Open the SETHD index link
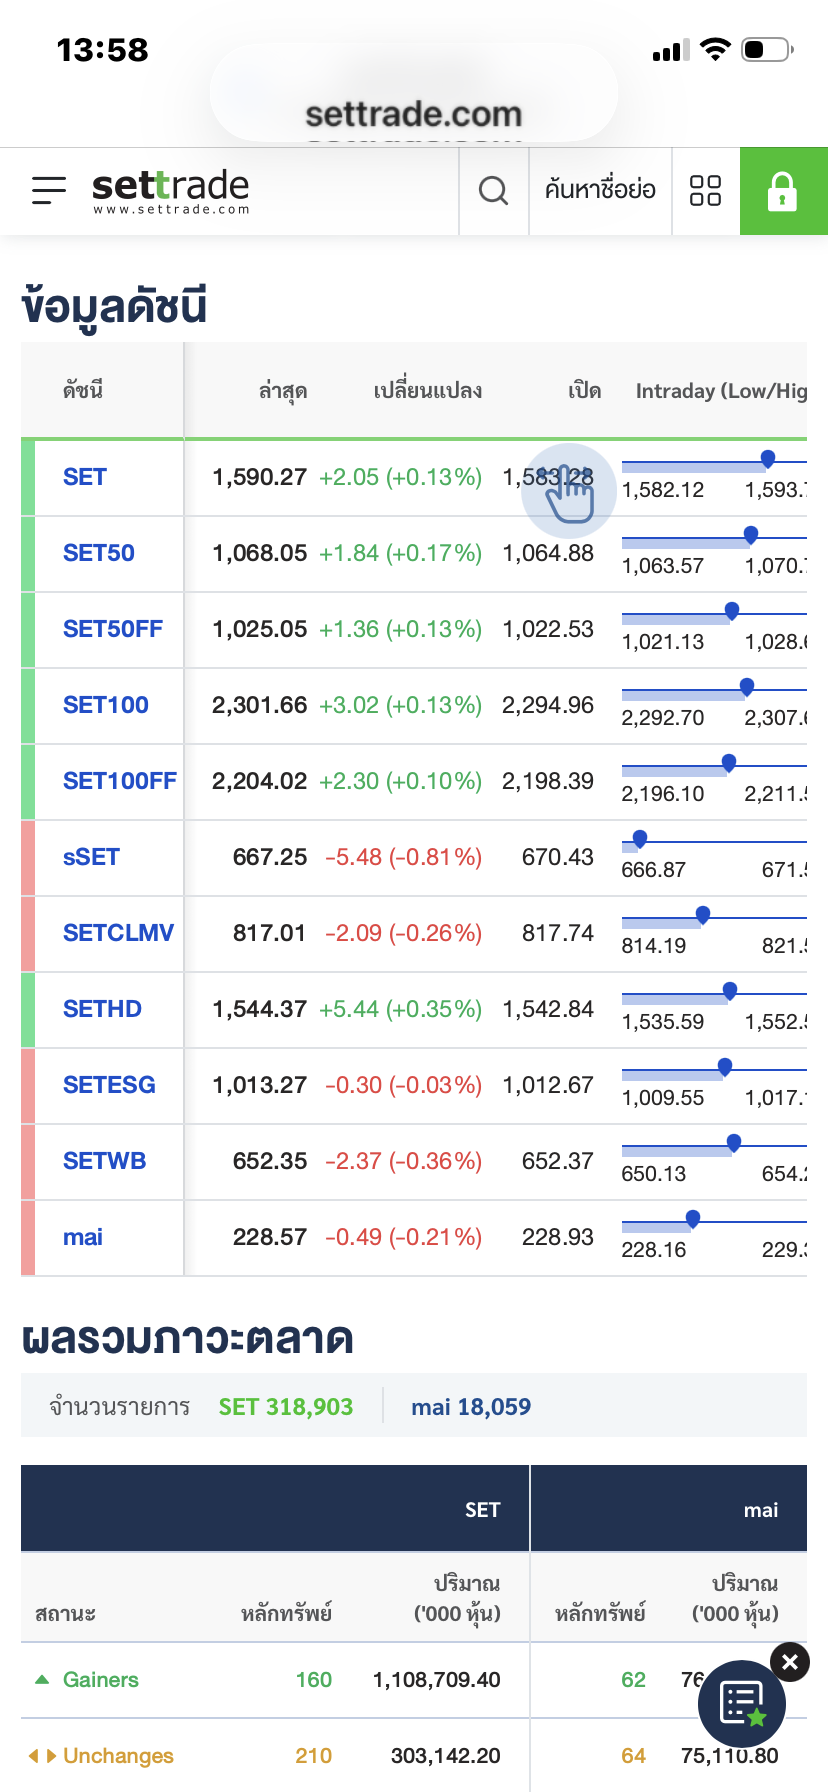 (x=102, y=1009)
